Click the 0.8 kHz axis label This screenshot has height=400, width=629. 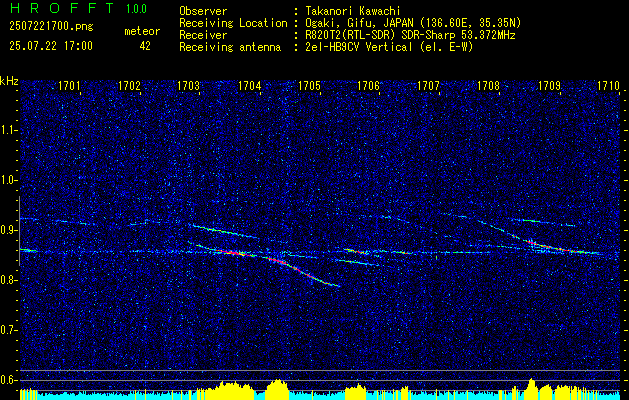(x=7, y=280)
